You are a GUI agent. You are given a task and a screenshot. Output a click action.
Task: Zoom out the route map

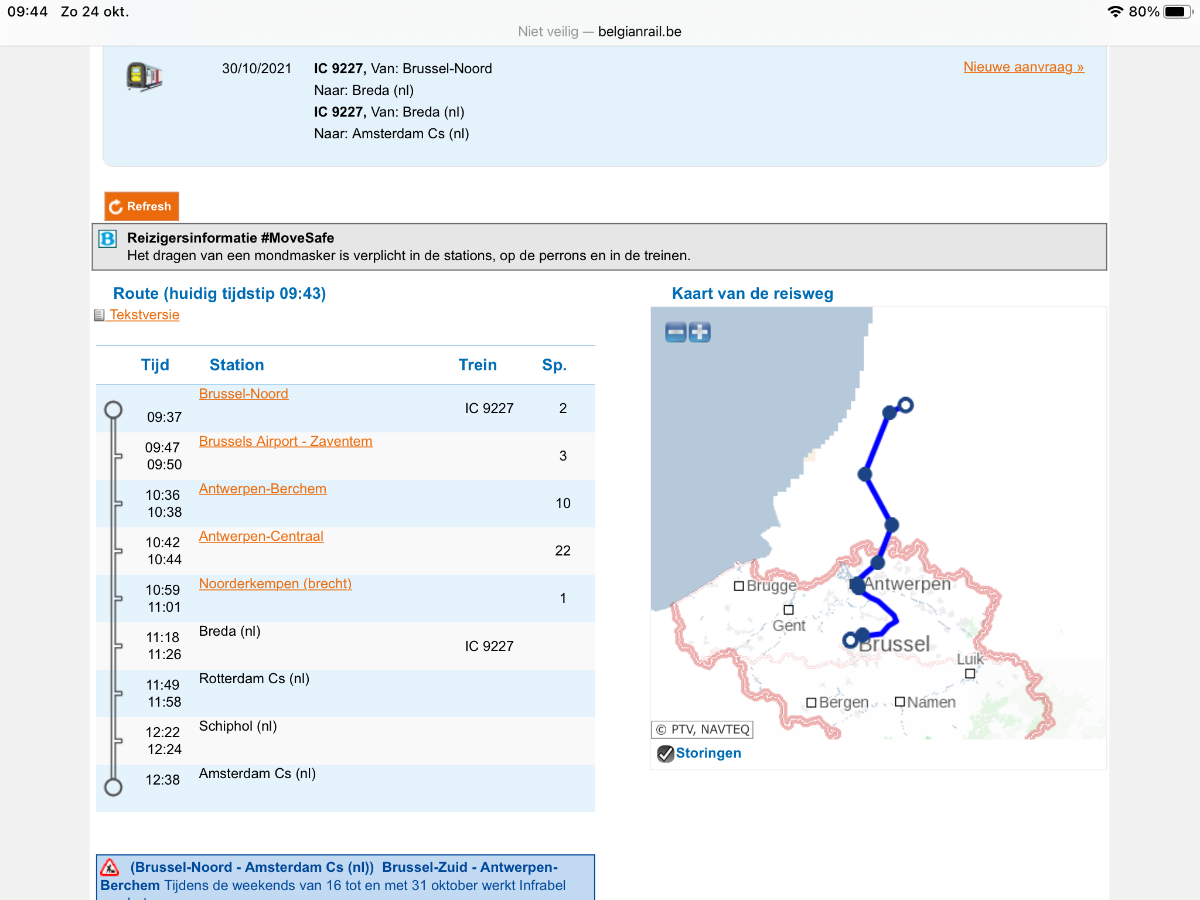(676, 332)
